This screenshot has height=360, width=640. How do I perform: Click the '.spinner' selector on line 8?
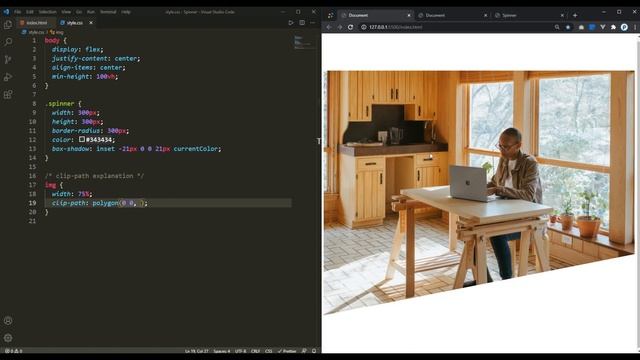pyautogui.click(x=60, y=104)
